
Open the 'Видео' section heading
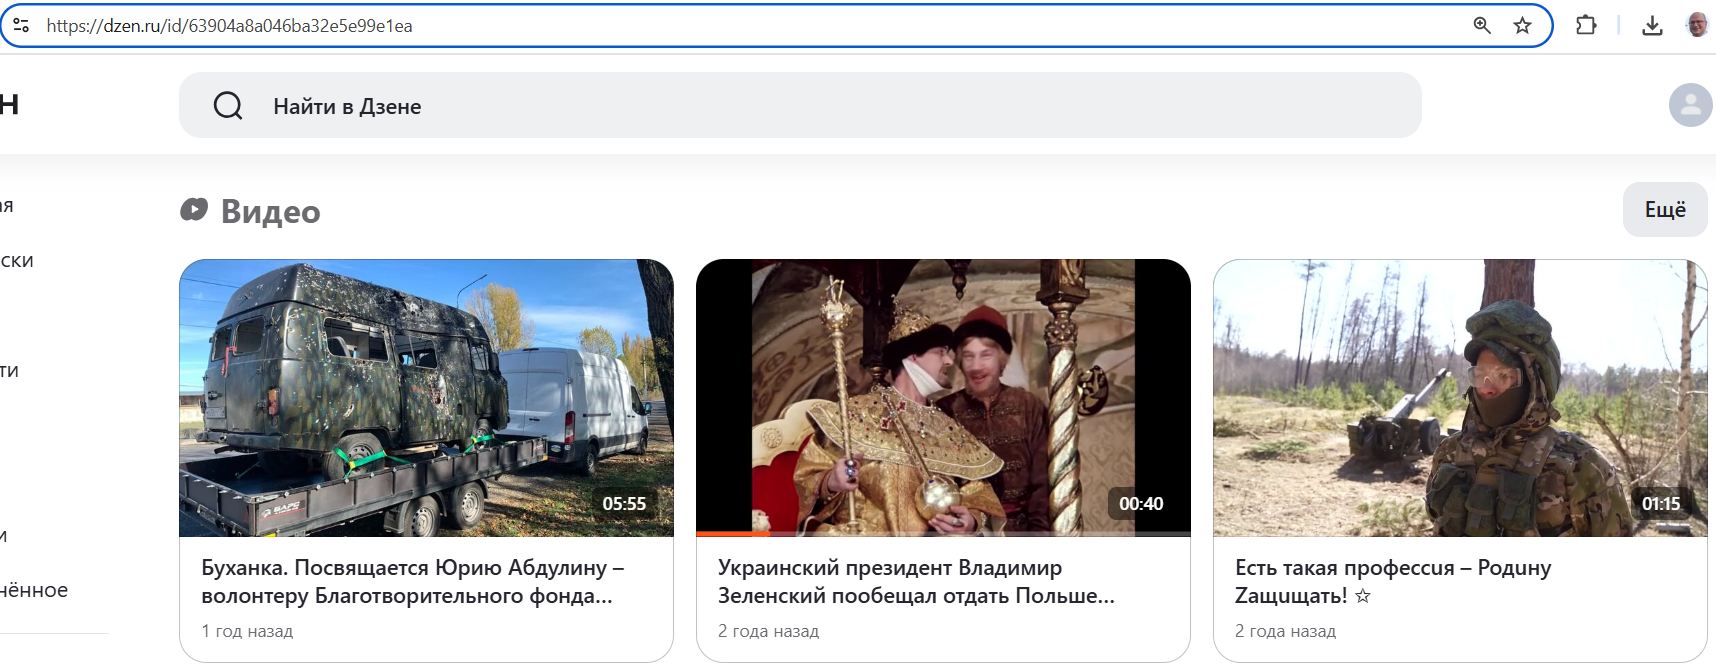(270, 211)
